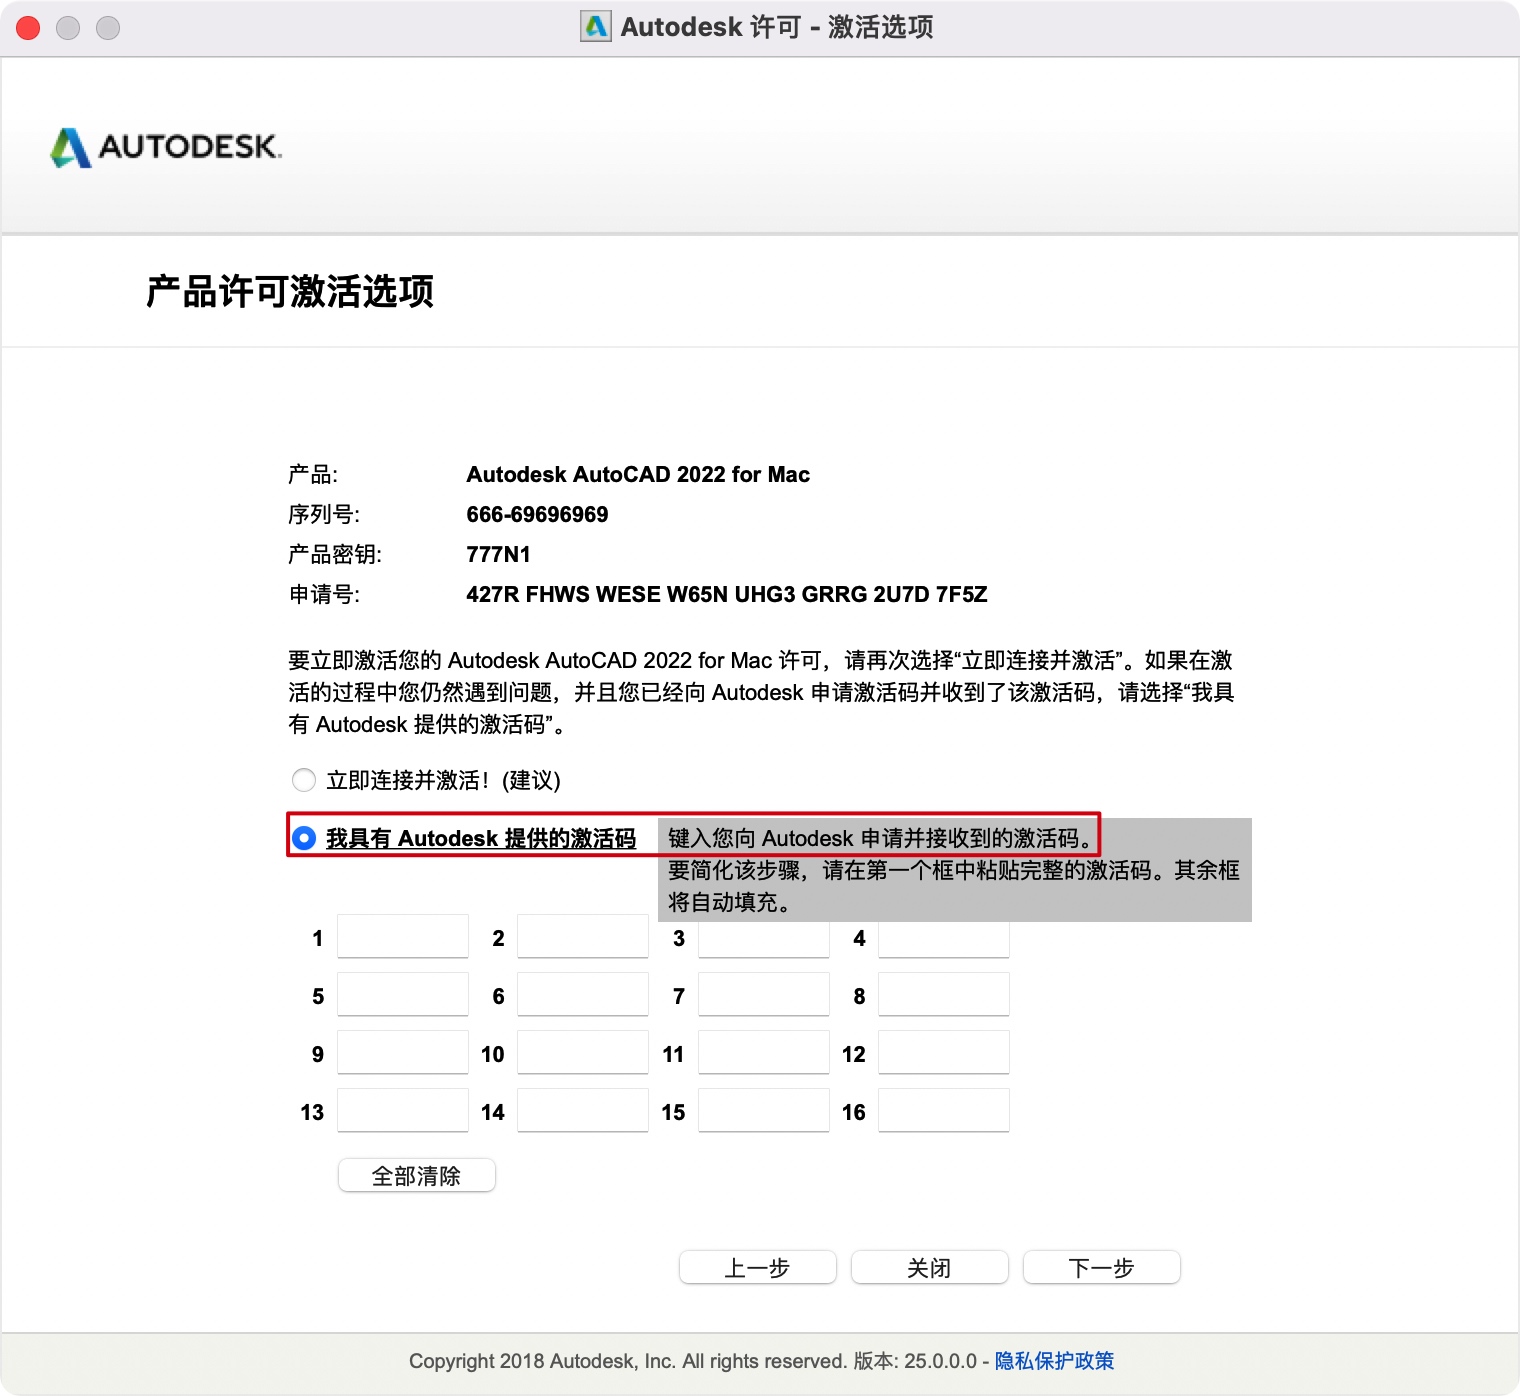The height and width of the screenshot is (1396, 1520).
Task: Go back with "上一步" button
Action: [x=757, y=1267]
